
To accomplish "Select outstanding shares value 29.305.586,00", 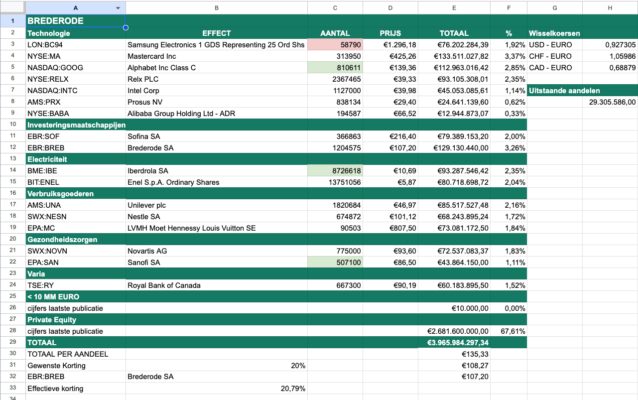I will [x=610, y=102].
